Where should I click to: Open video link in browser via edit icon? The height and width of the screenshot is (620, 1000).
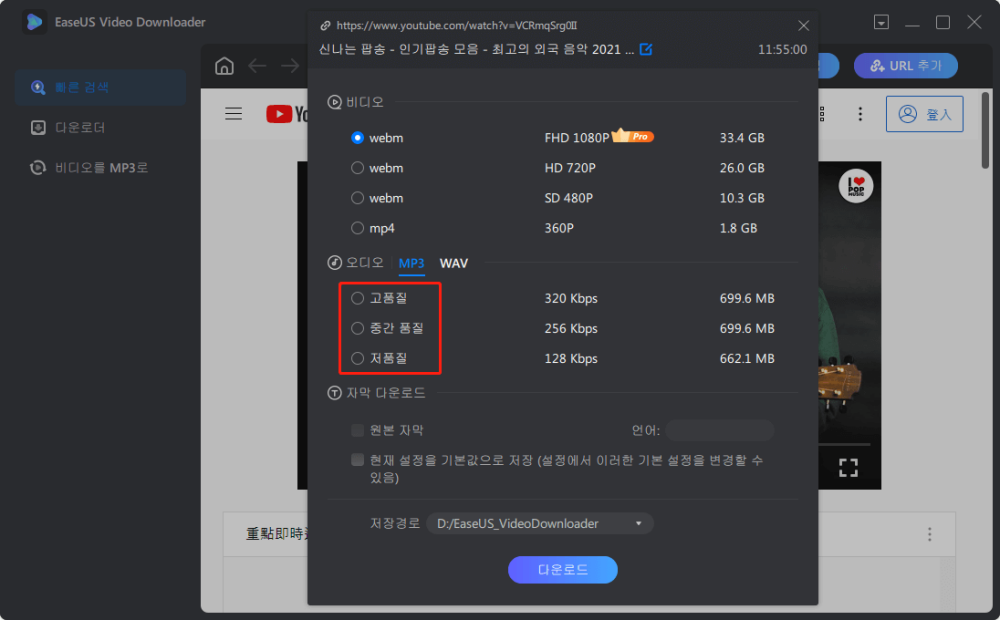646,47
